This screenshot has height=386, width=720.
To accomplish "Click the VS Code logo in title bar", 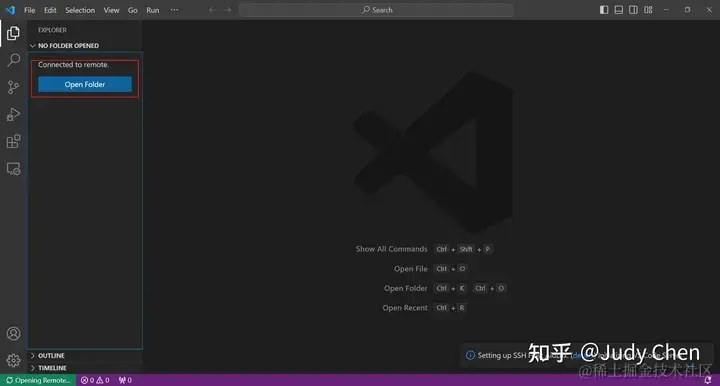I will [10, 10].
